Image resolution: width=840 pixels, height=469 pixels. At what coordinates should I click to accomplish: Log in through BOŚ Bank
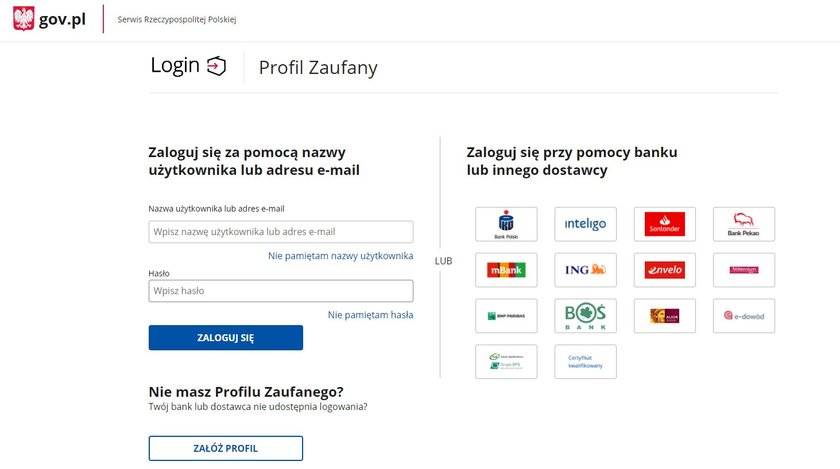coord(585,316)
